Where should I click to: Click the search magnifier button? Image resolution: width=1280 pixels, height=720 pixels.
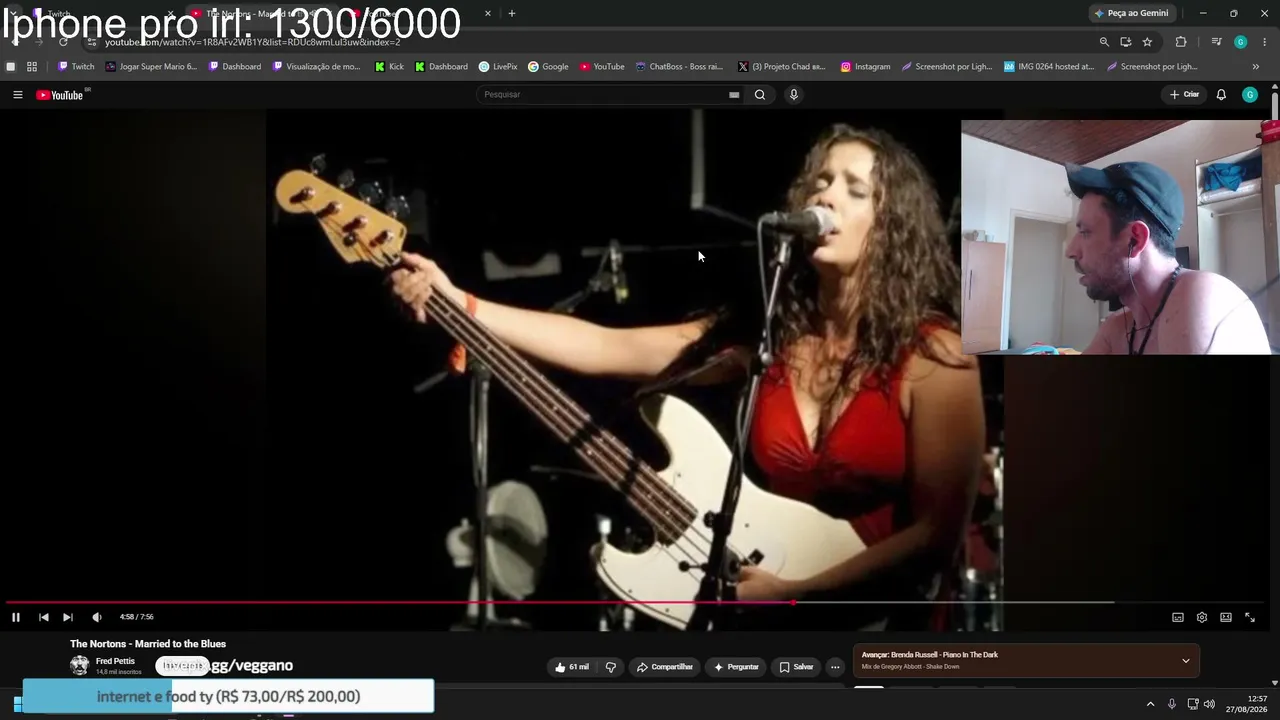(760, 95)
